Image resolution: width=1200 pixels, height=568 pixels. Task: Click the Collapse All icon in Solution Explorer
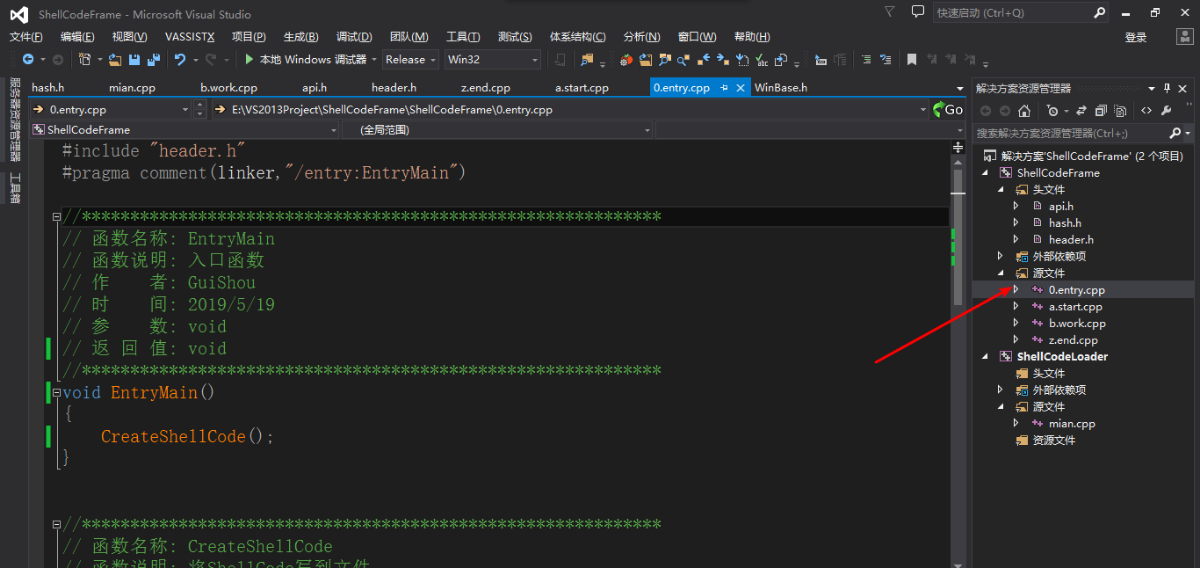point(1102,111)
